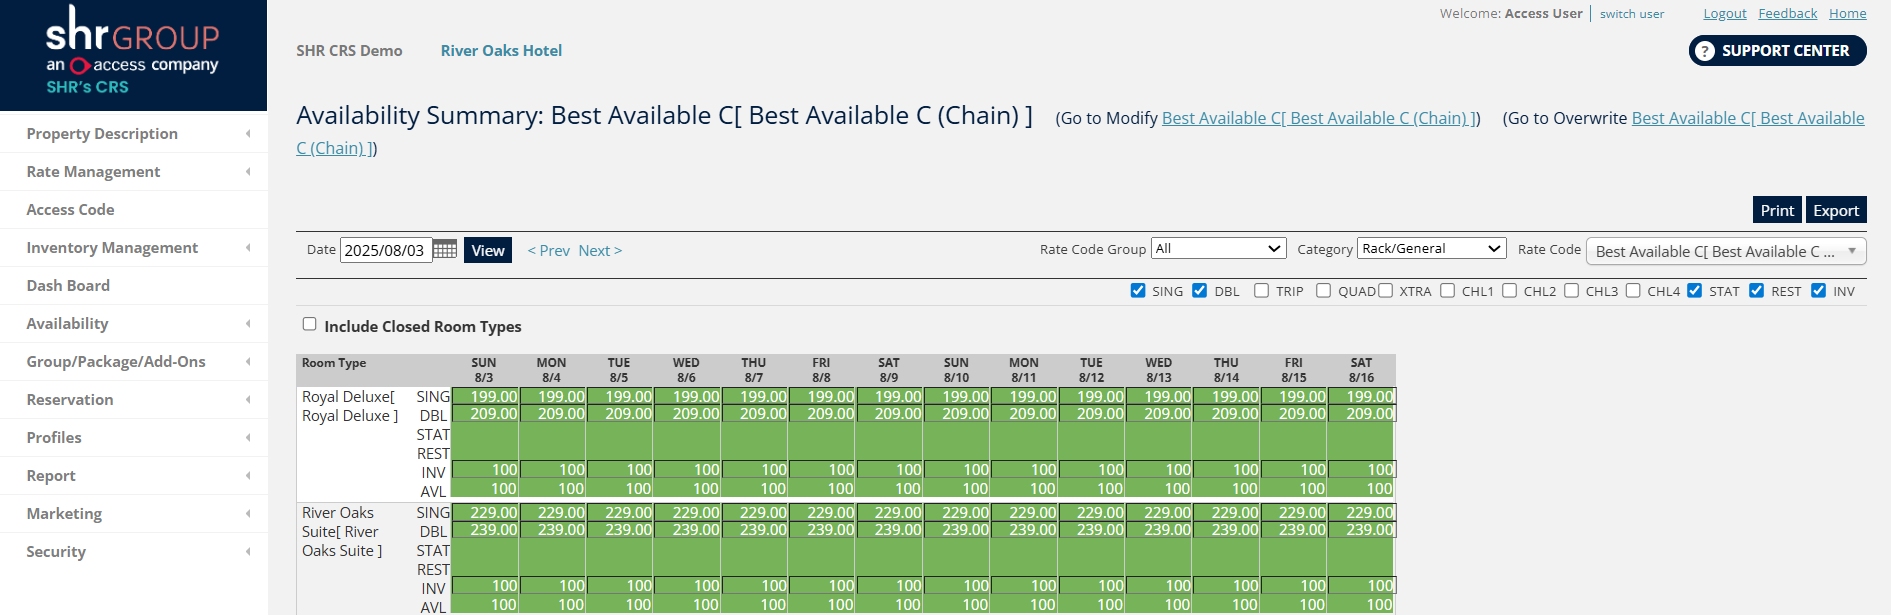Image resolution: width=1891 pixels, height=615 pixels.
Task: Toggle the DBL checkbox
Action: point(1200,291)
